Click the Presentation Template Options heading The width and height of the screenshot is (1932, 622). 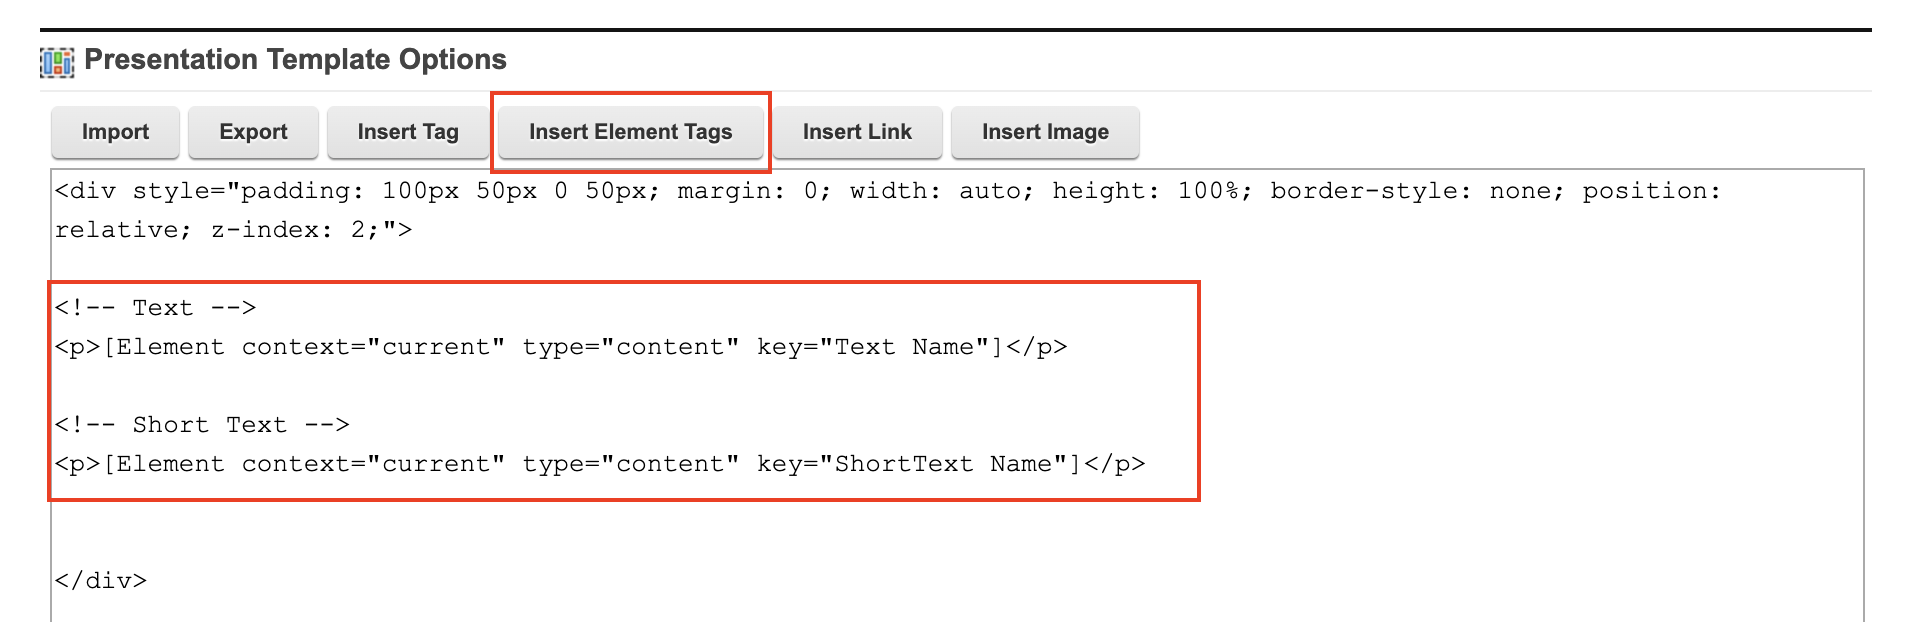[295, 60]
